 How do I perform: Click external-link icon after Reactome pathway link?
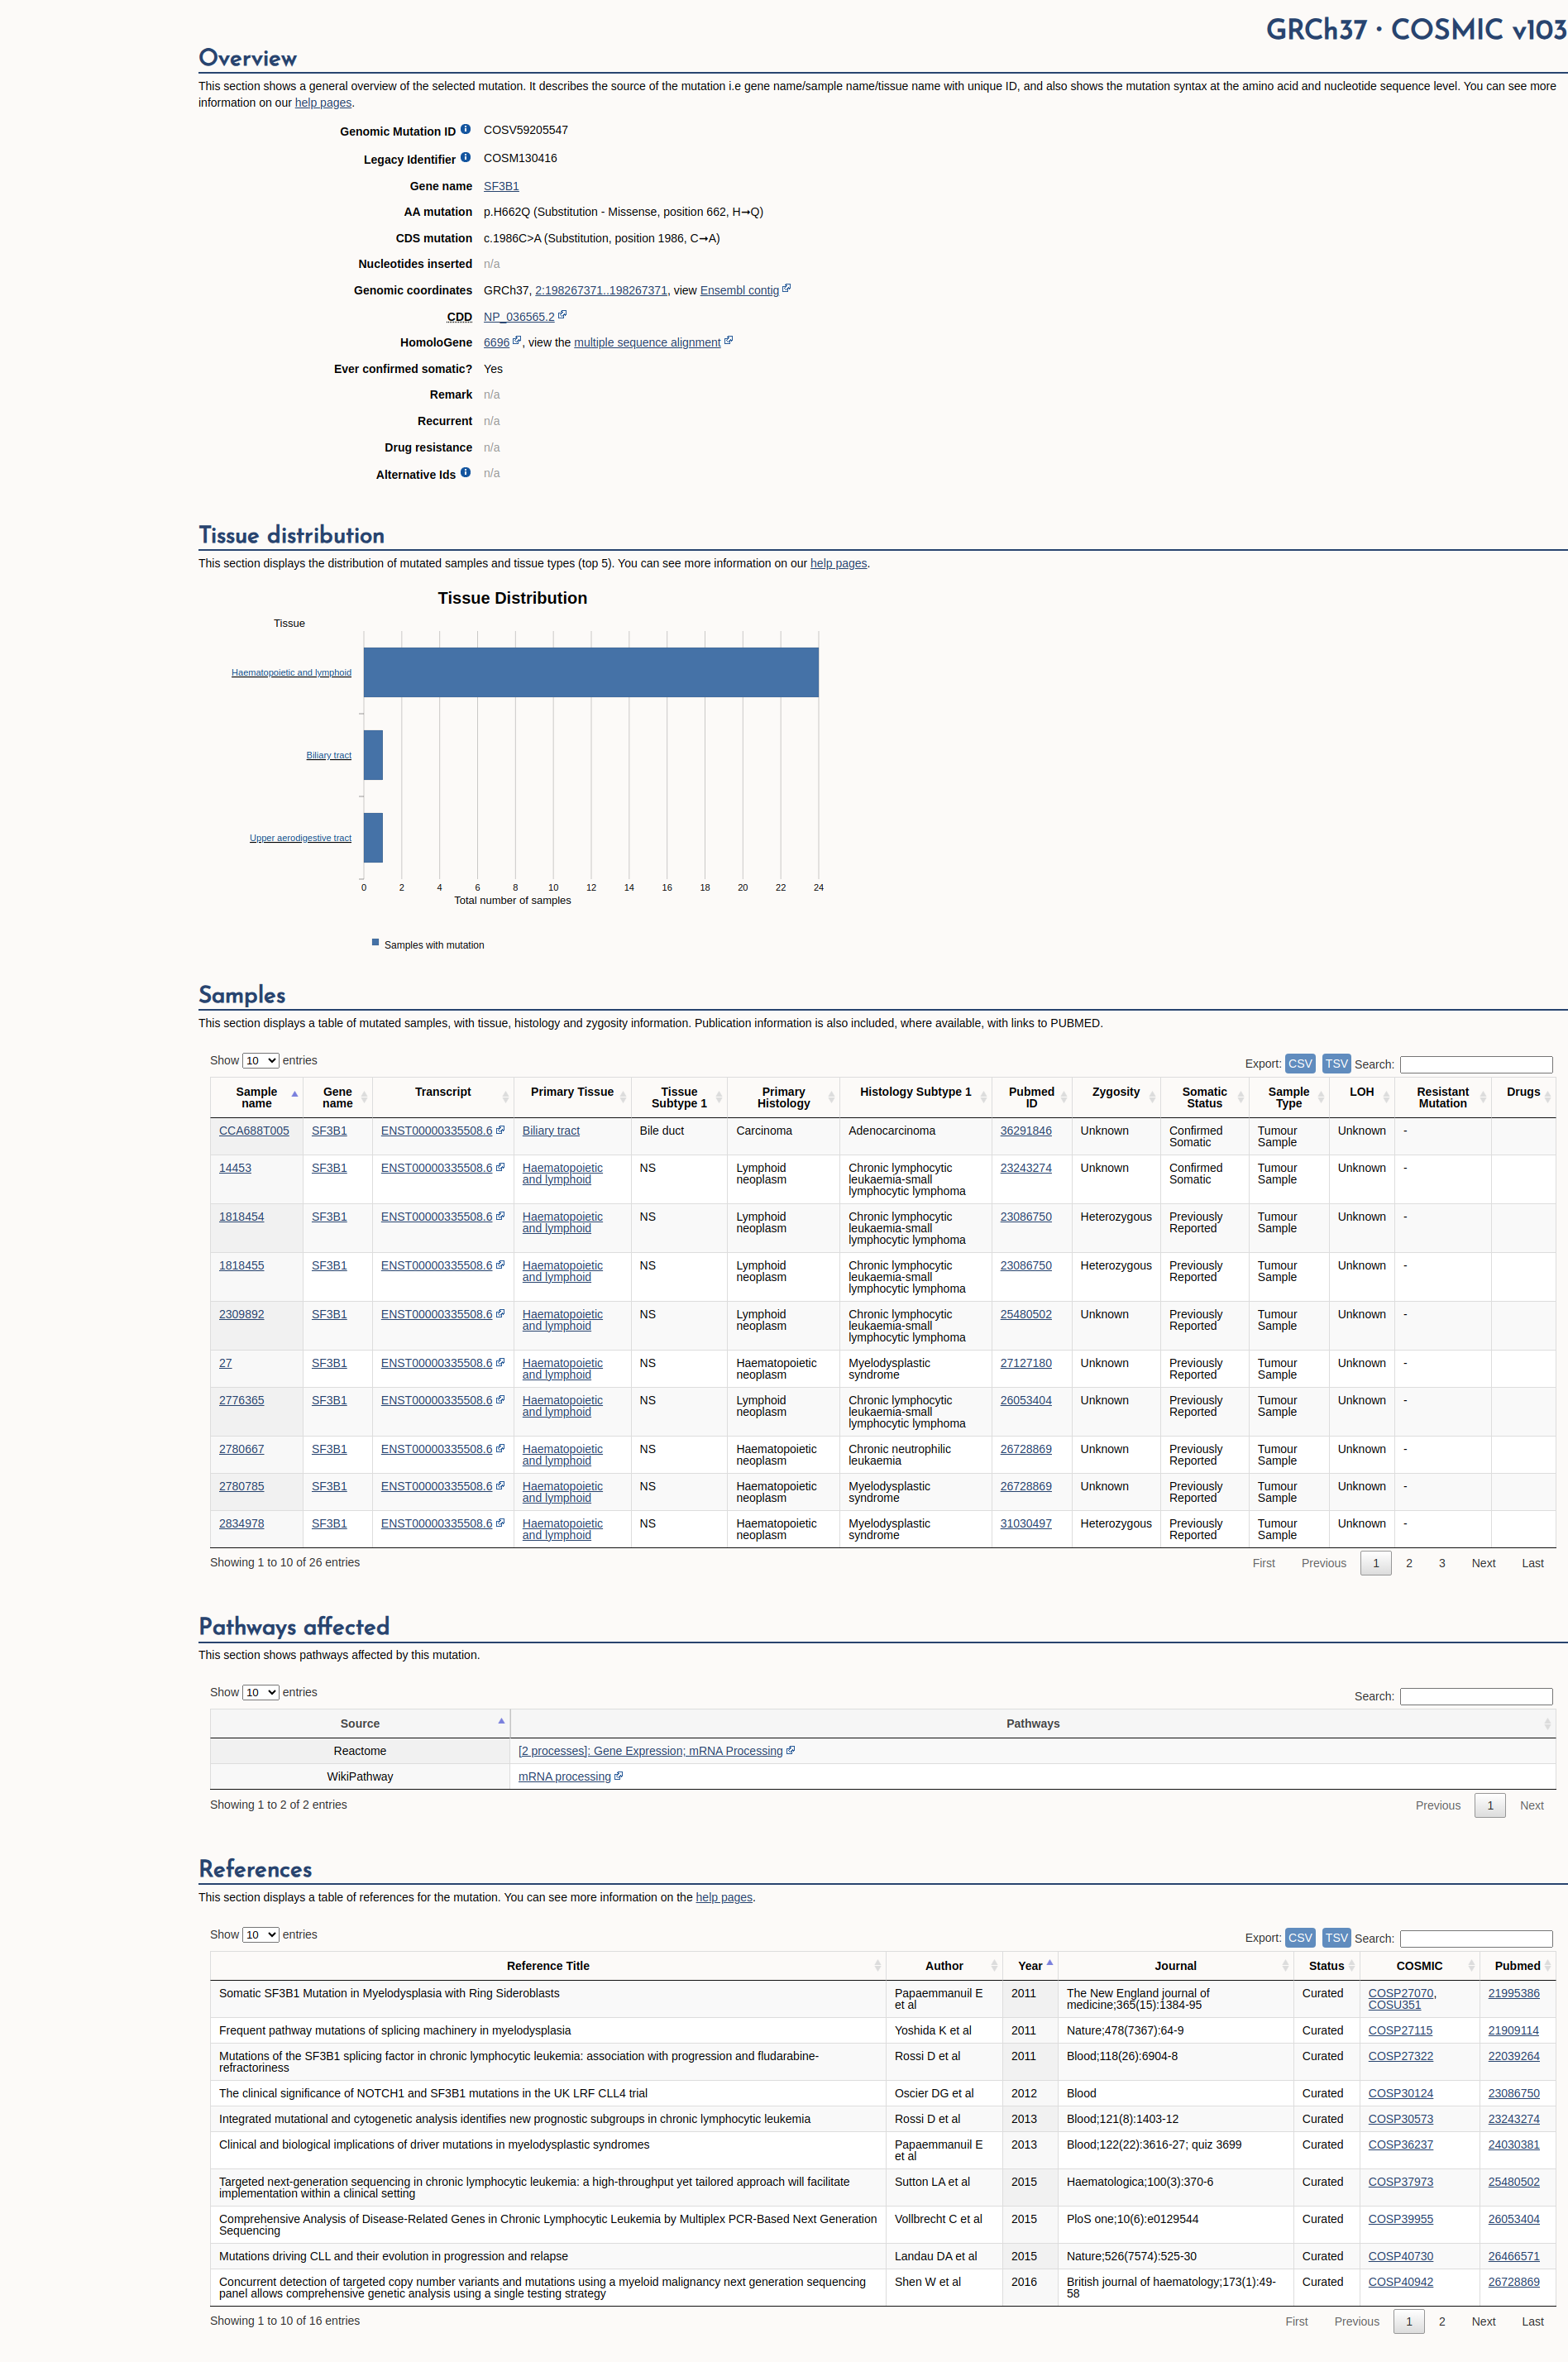point(791,1750)
